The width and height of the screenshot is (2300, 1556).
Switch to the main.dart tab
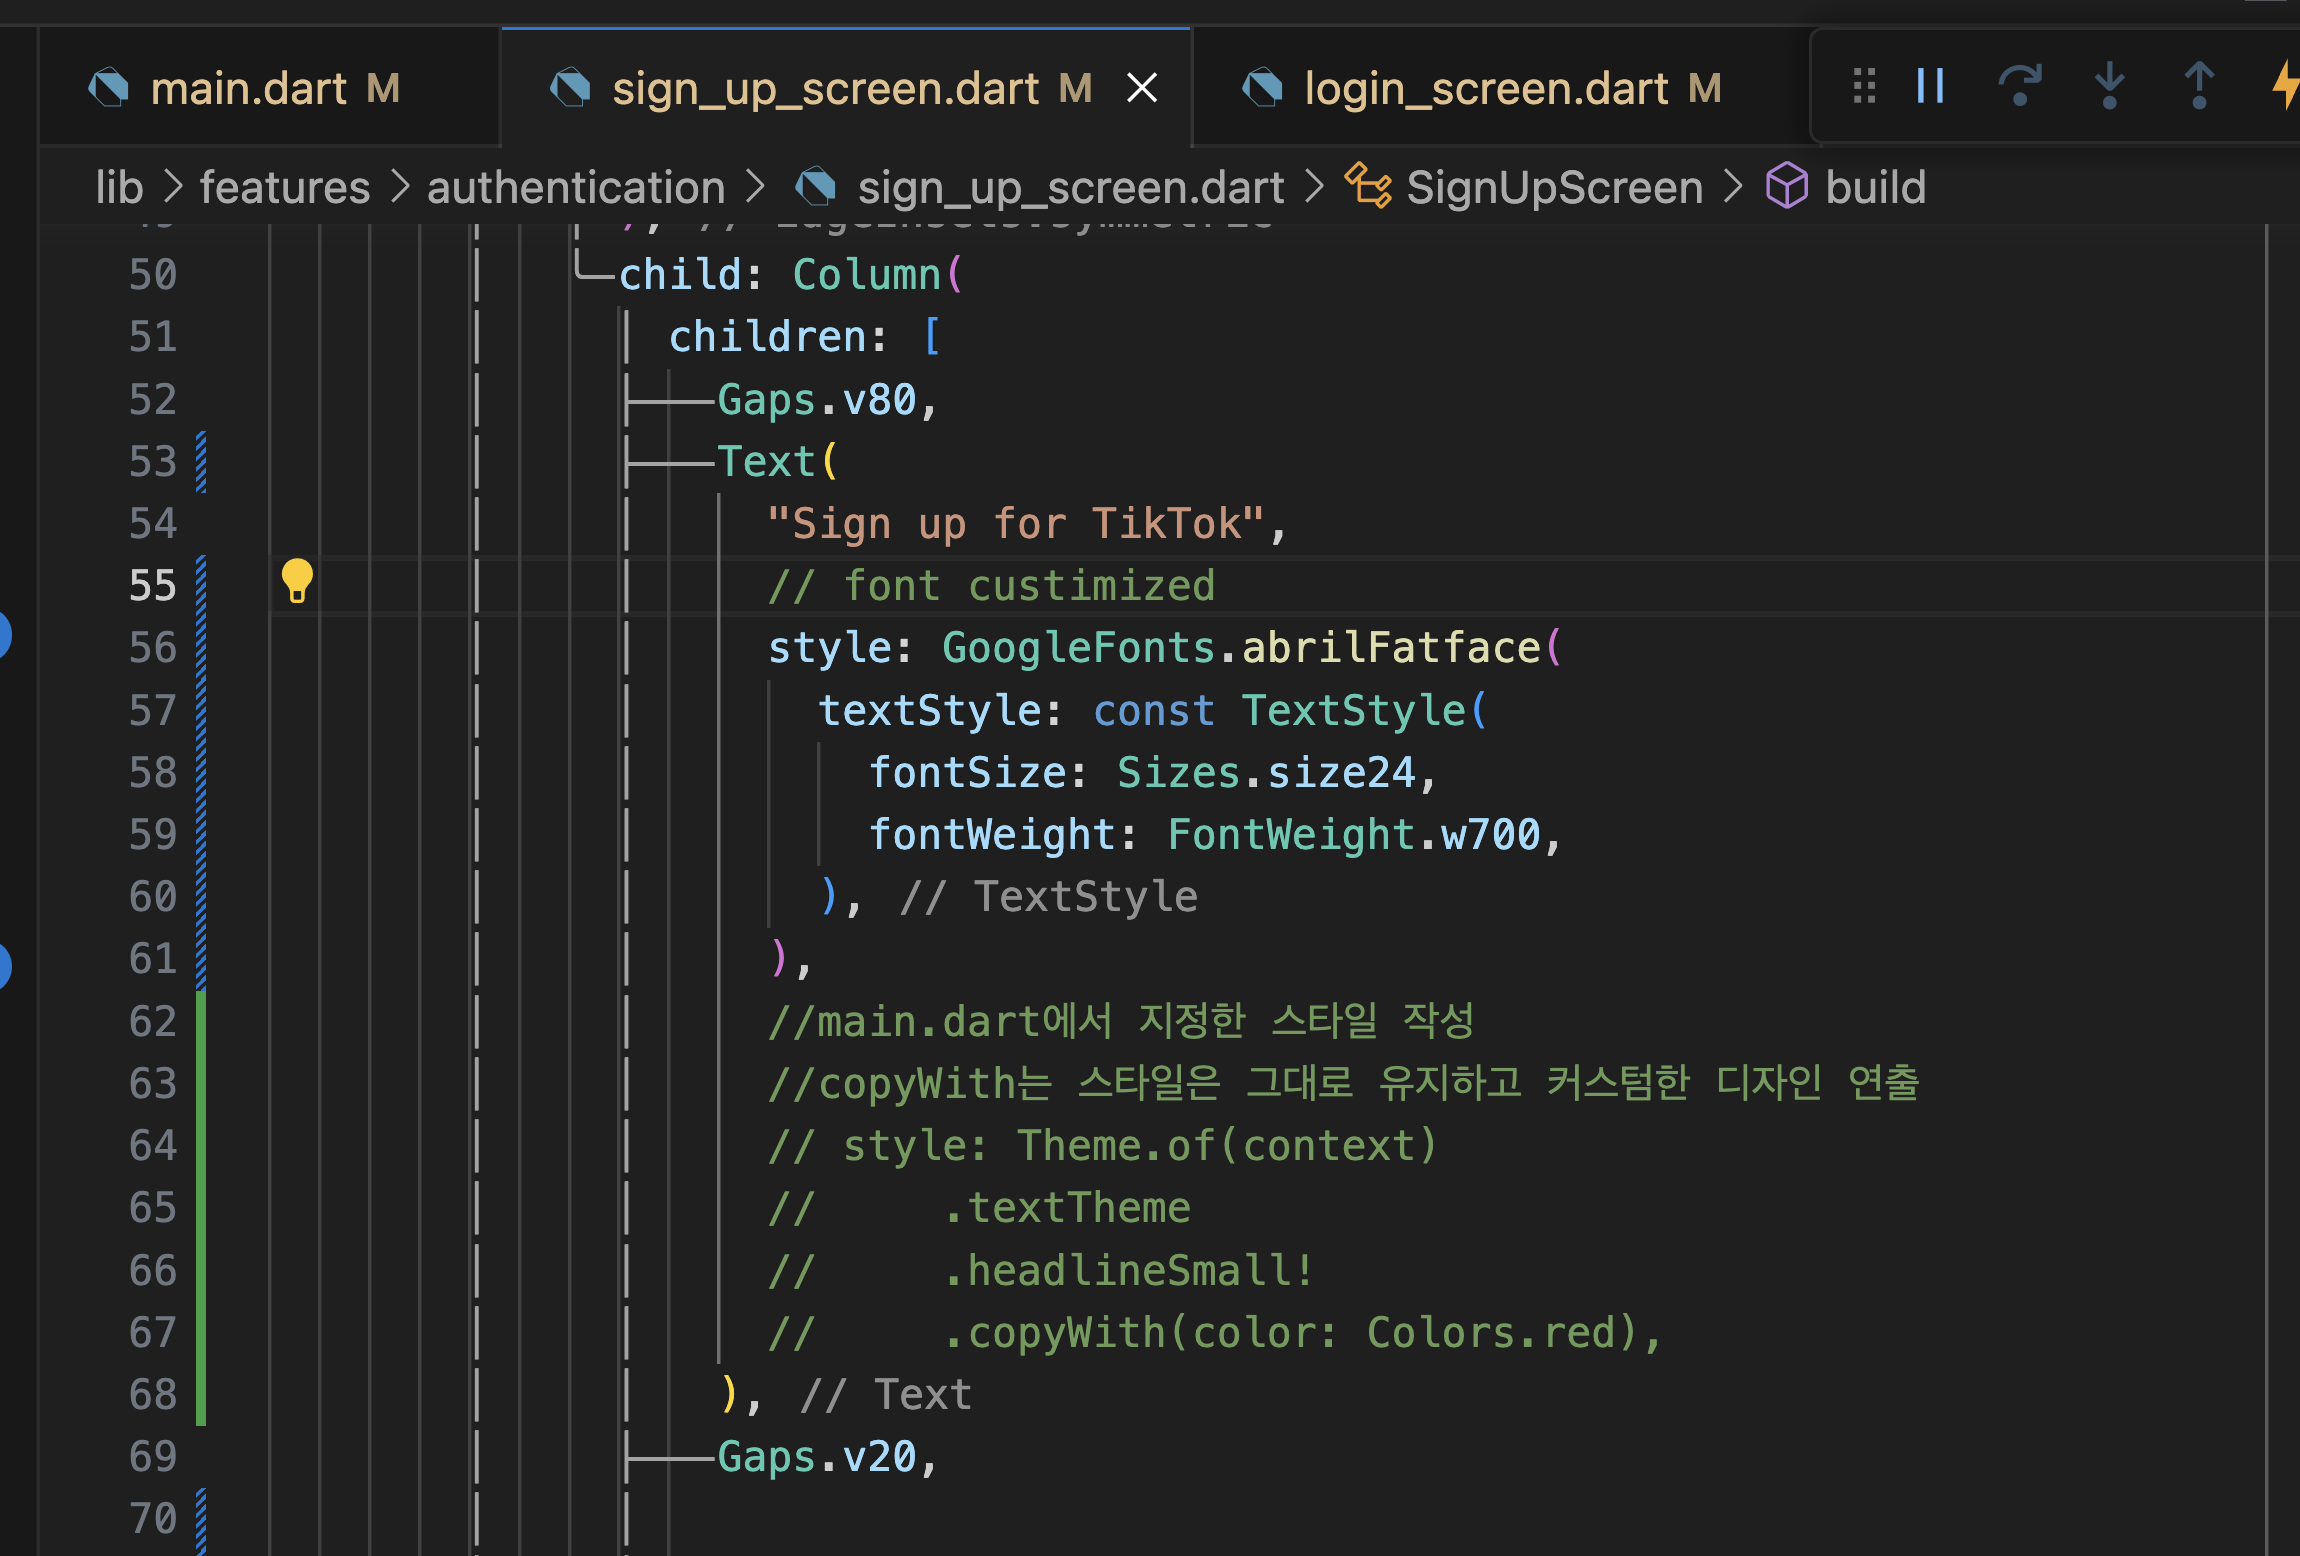point(248,88)
